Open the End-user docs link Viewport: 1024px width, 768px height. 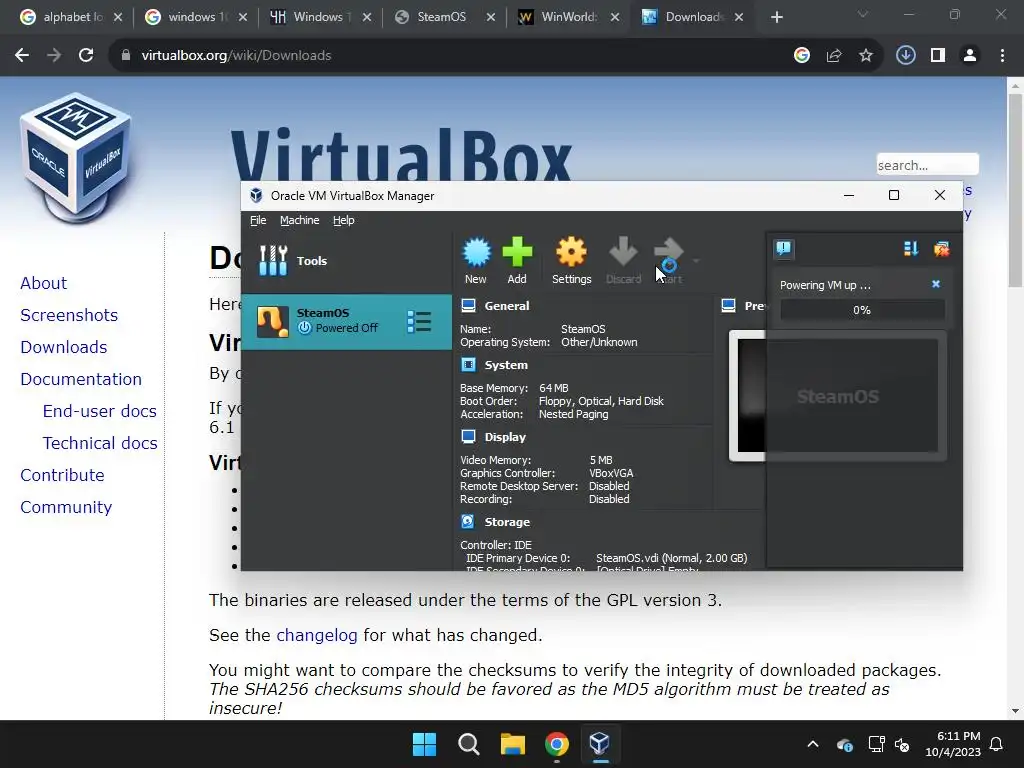(x=99, y=411)
